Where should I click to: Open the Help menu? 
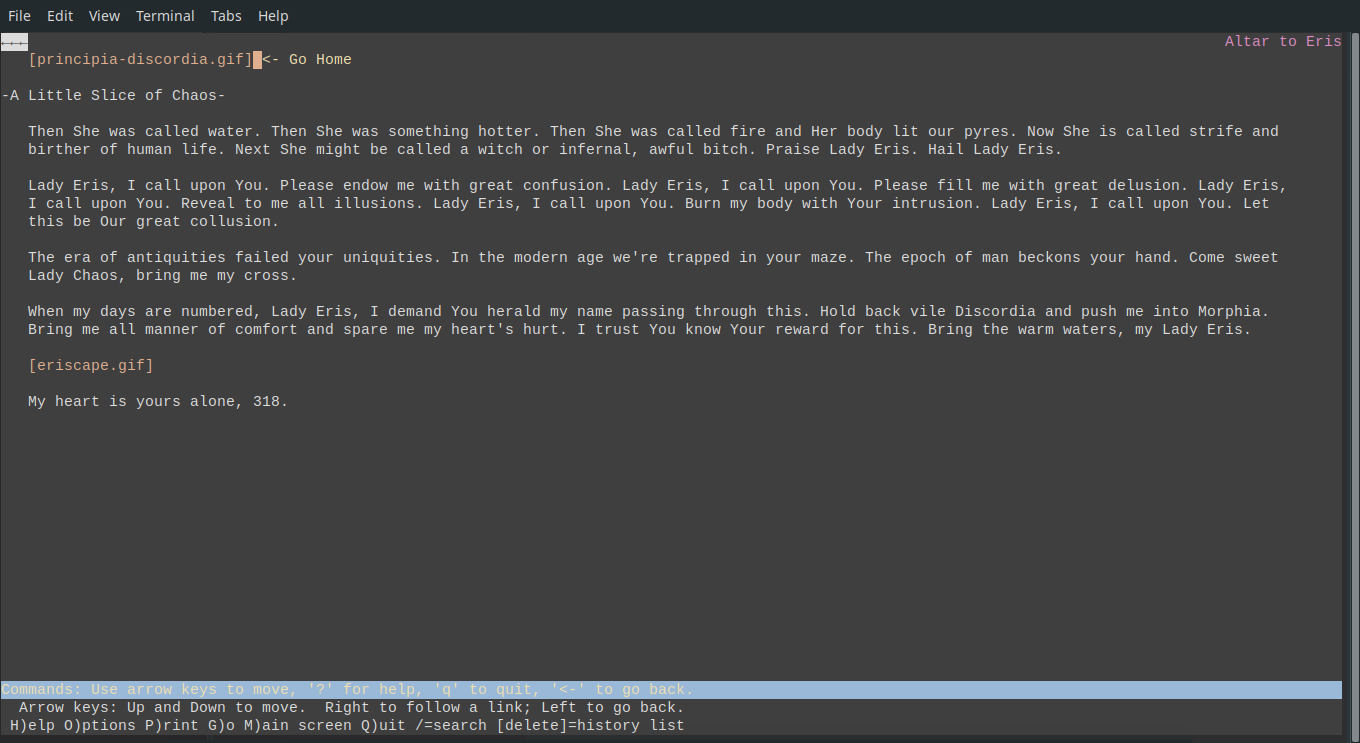pyautogui.click(x=273, y=16)
